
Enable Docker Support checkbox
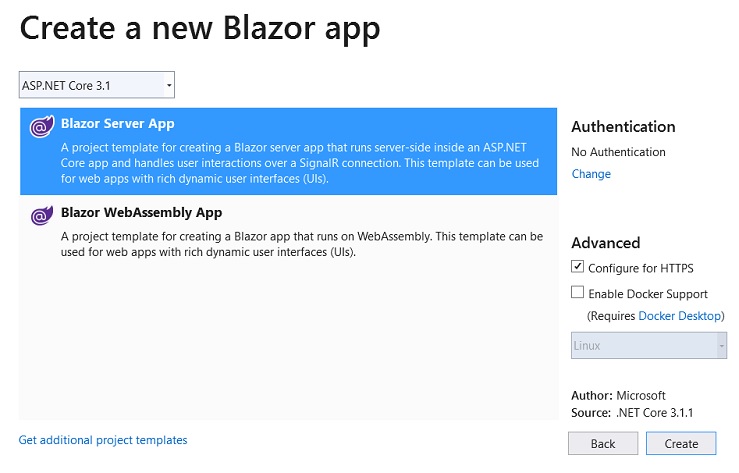point(577,293)
